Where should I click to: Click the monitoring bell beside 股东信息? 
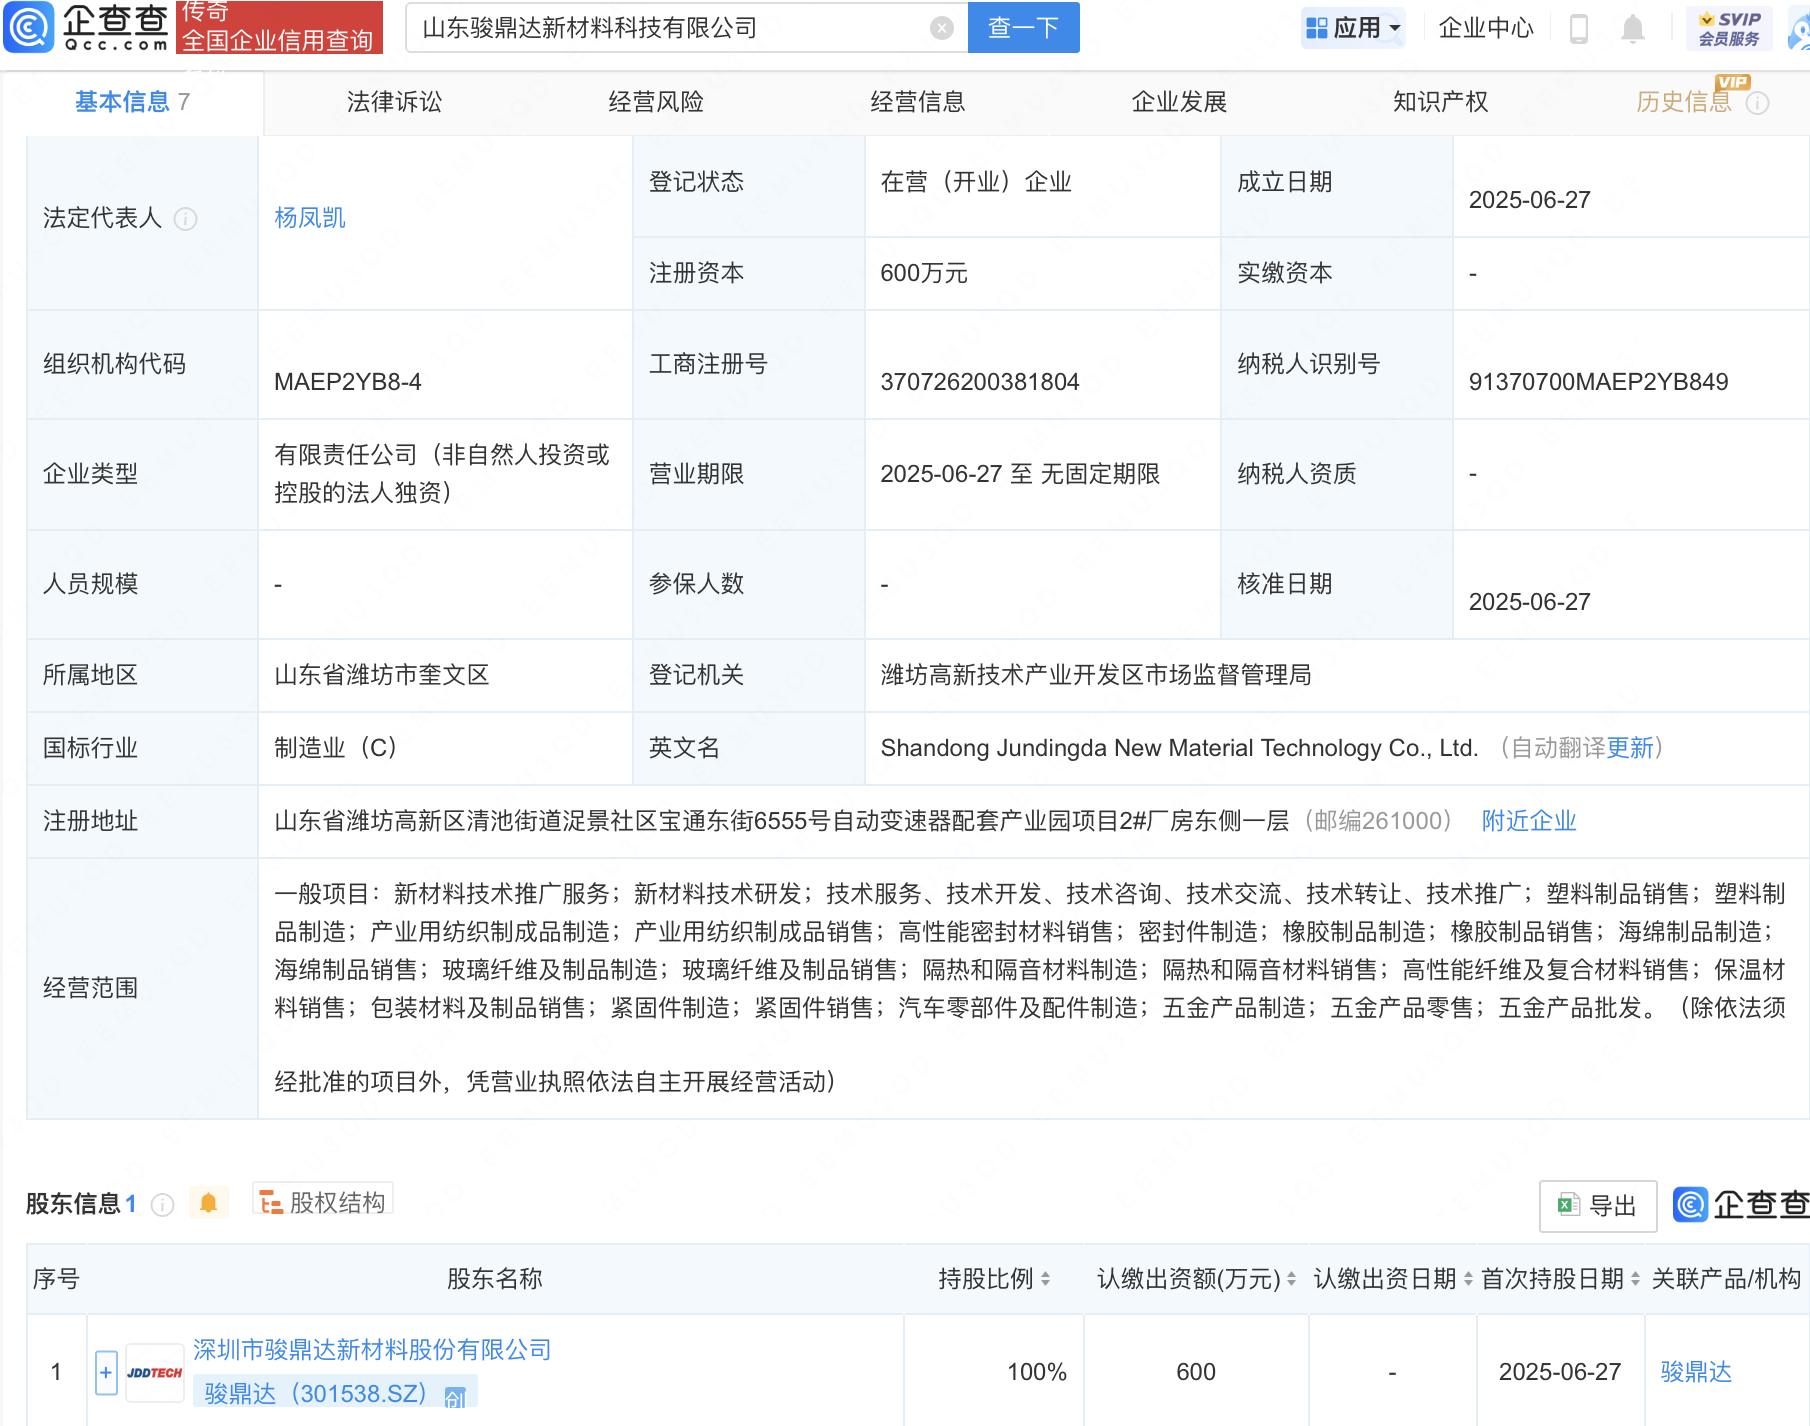pyautogui.click(x=208, y=1203)
